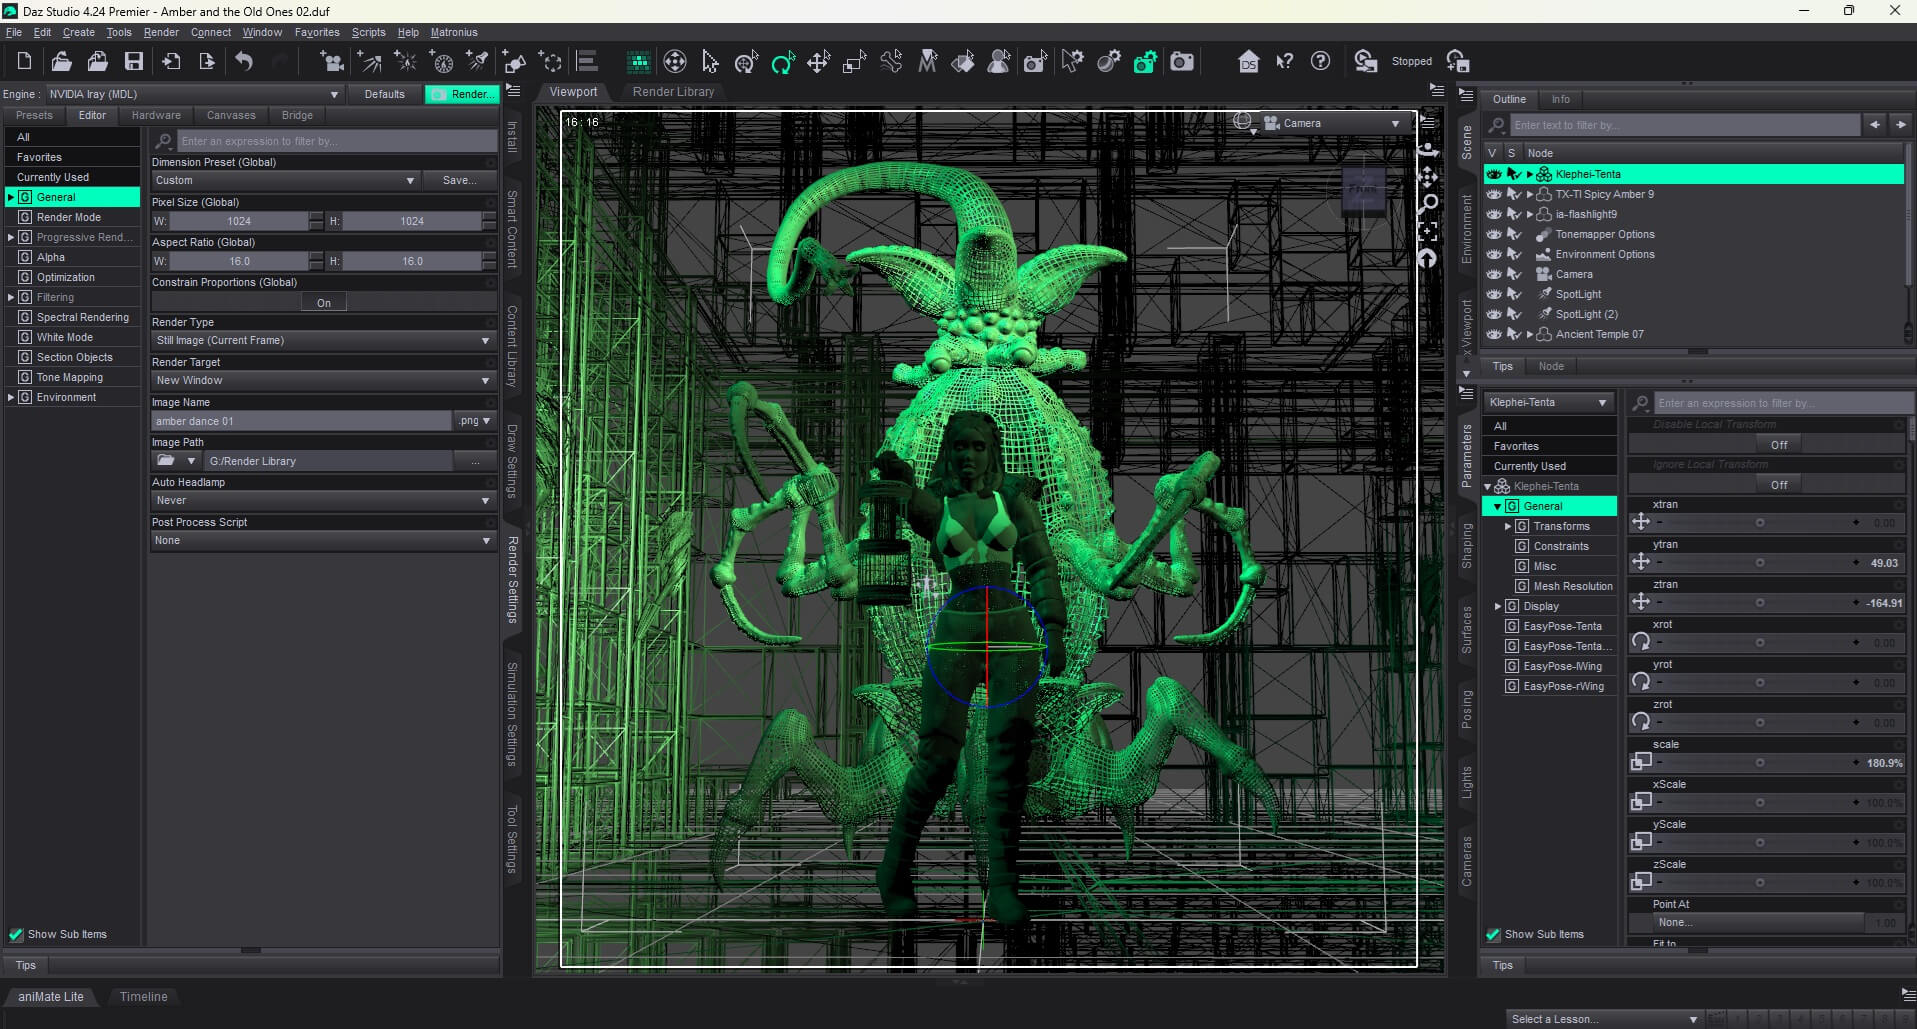Image resolution: width=1917 pixels, height=1029 pixels.
Task: Uncheck Show Sub Items in Render Settings
Action: click(x=16, y=935)
